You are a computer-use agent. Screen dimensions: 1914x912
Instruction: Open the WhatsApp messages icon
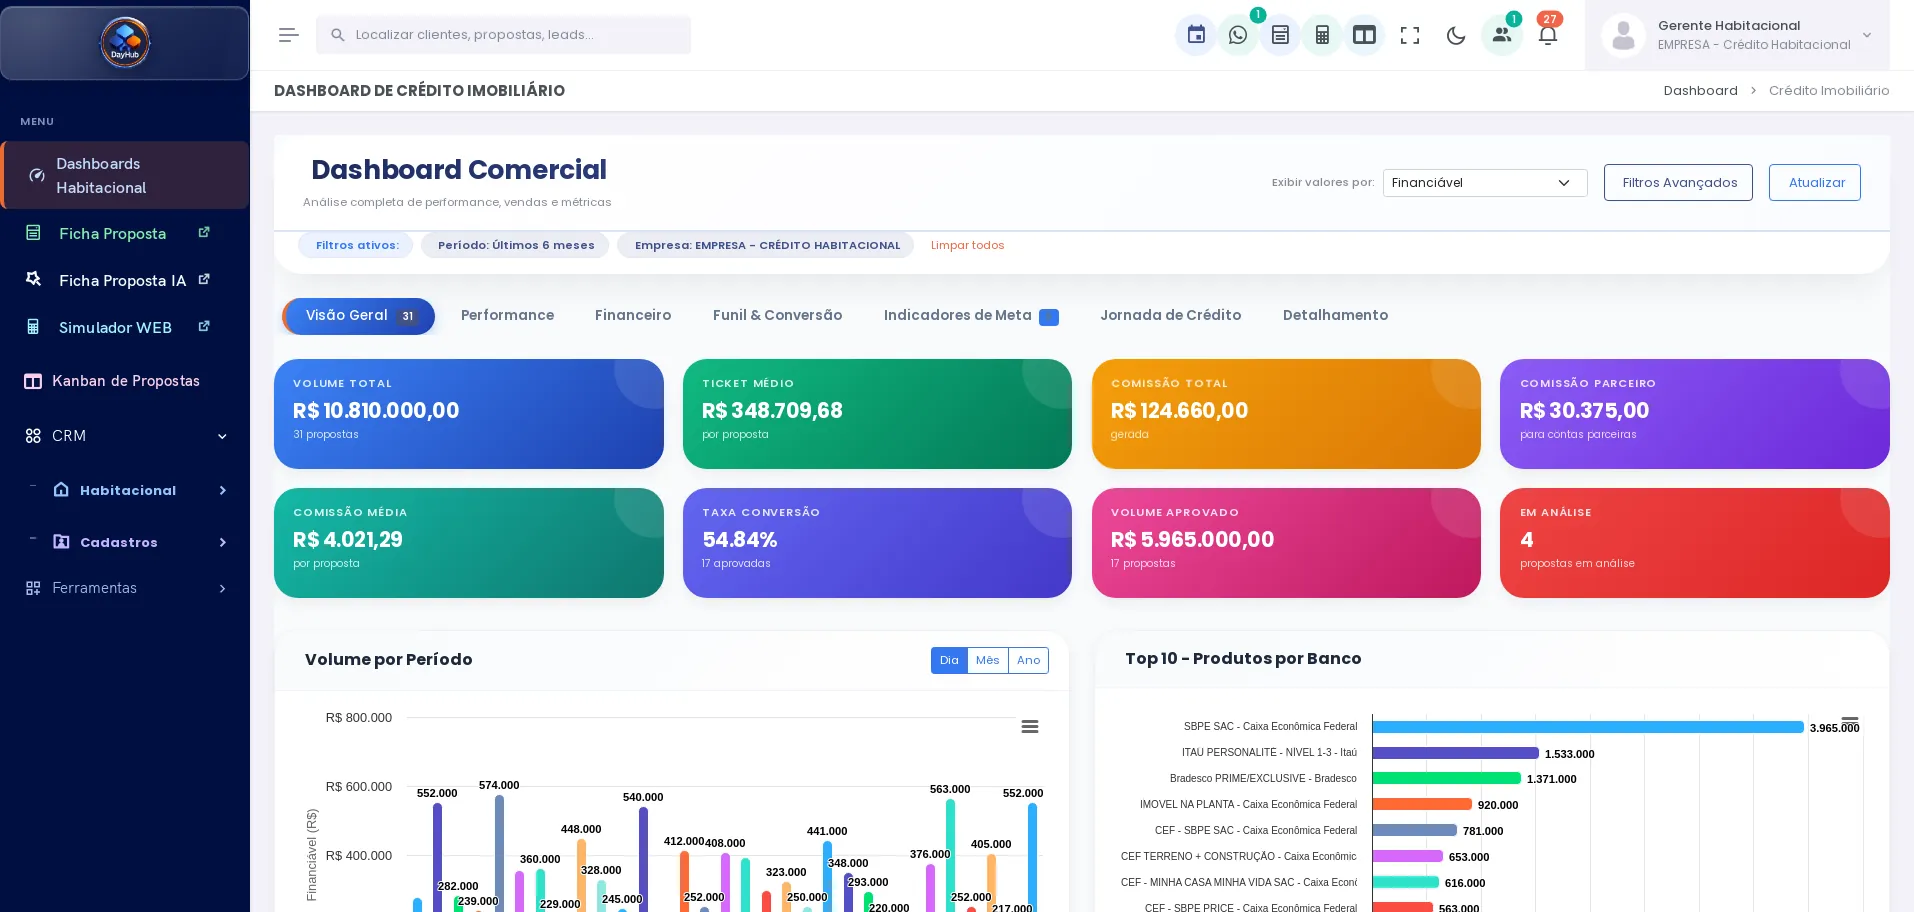click(1238, 35)
